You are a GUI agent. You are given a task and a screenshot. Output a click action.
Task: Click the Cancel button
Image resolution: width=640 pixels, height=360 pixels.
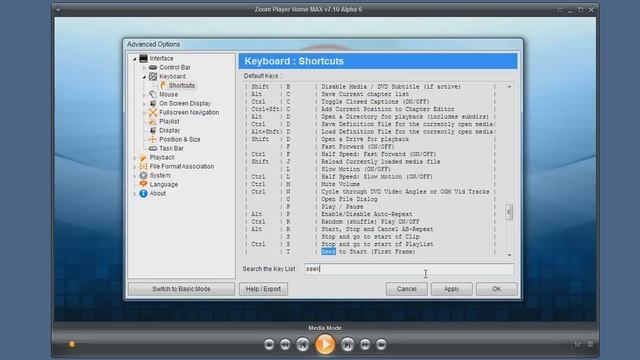[407, 289]
